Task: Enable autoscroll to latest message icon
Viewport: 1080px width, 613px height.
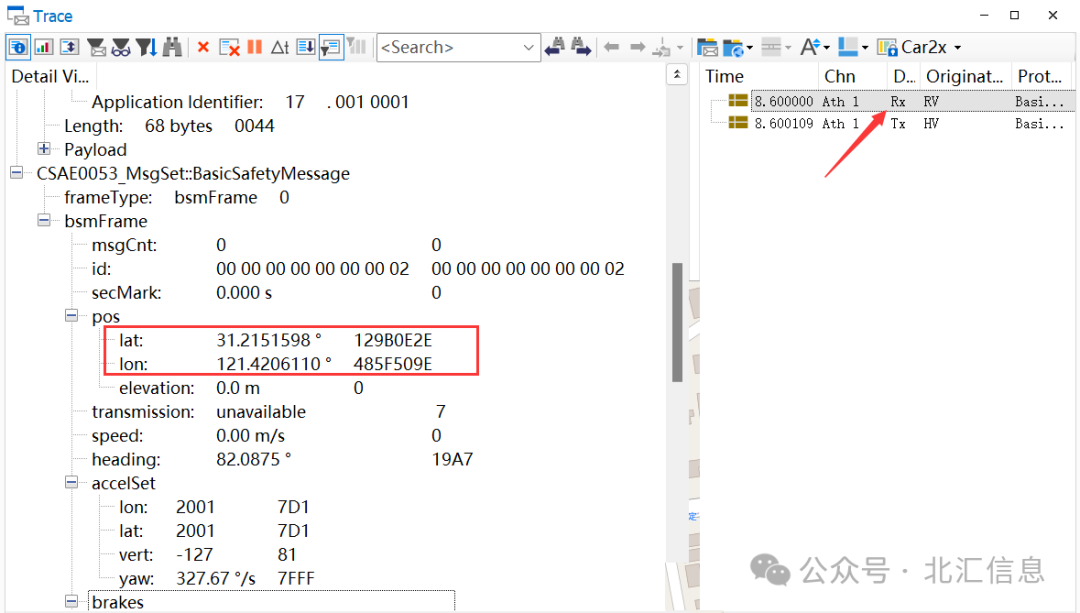Action: (x=306, y=47)
